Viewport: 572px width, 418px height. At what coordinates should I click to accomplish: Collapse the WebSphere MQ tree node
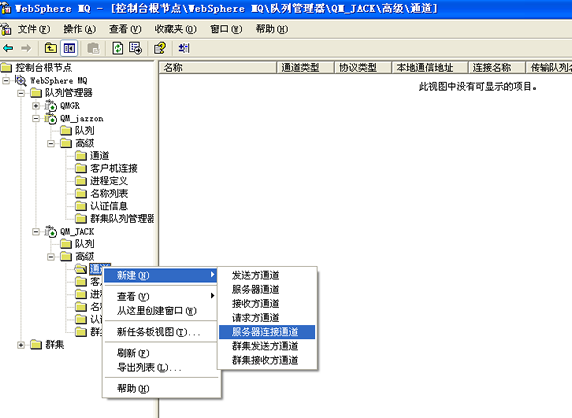click(x=6, y=80)
